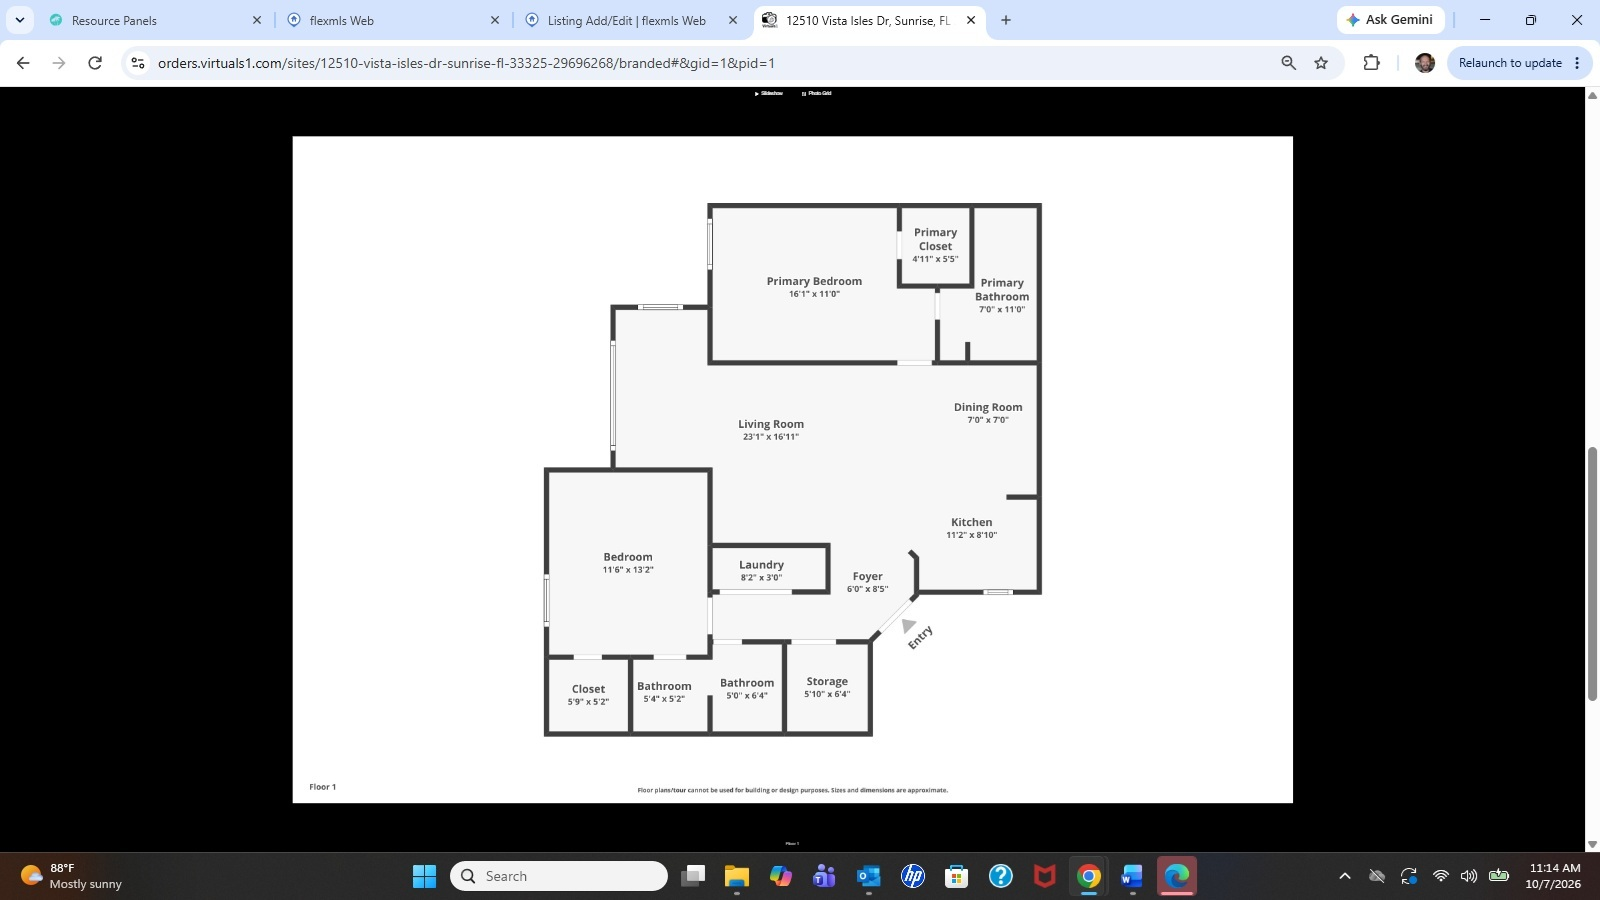Image resolution: width=1600 pixels, height=900 pixels.
Task: View site information icon in address bar
Action: tap(138, 63)
